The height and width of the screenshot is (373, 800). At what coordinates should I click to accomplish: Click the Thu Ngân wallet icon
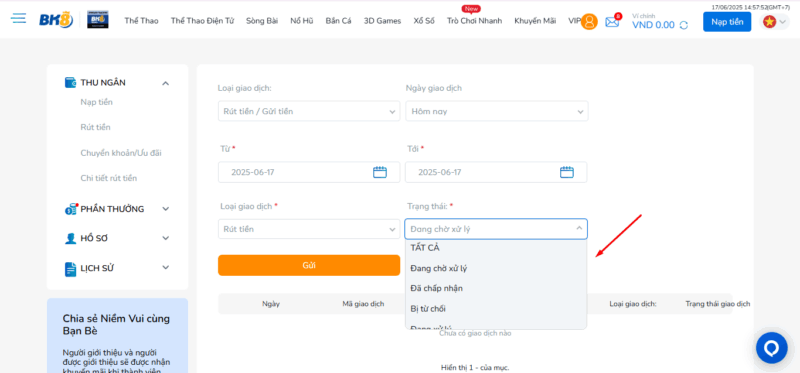(x=70, y=83)
